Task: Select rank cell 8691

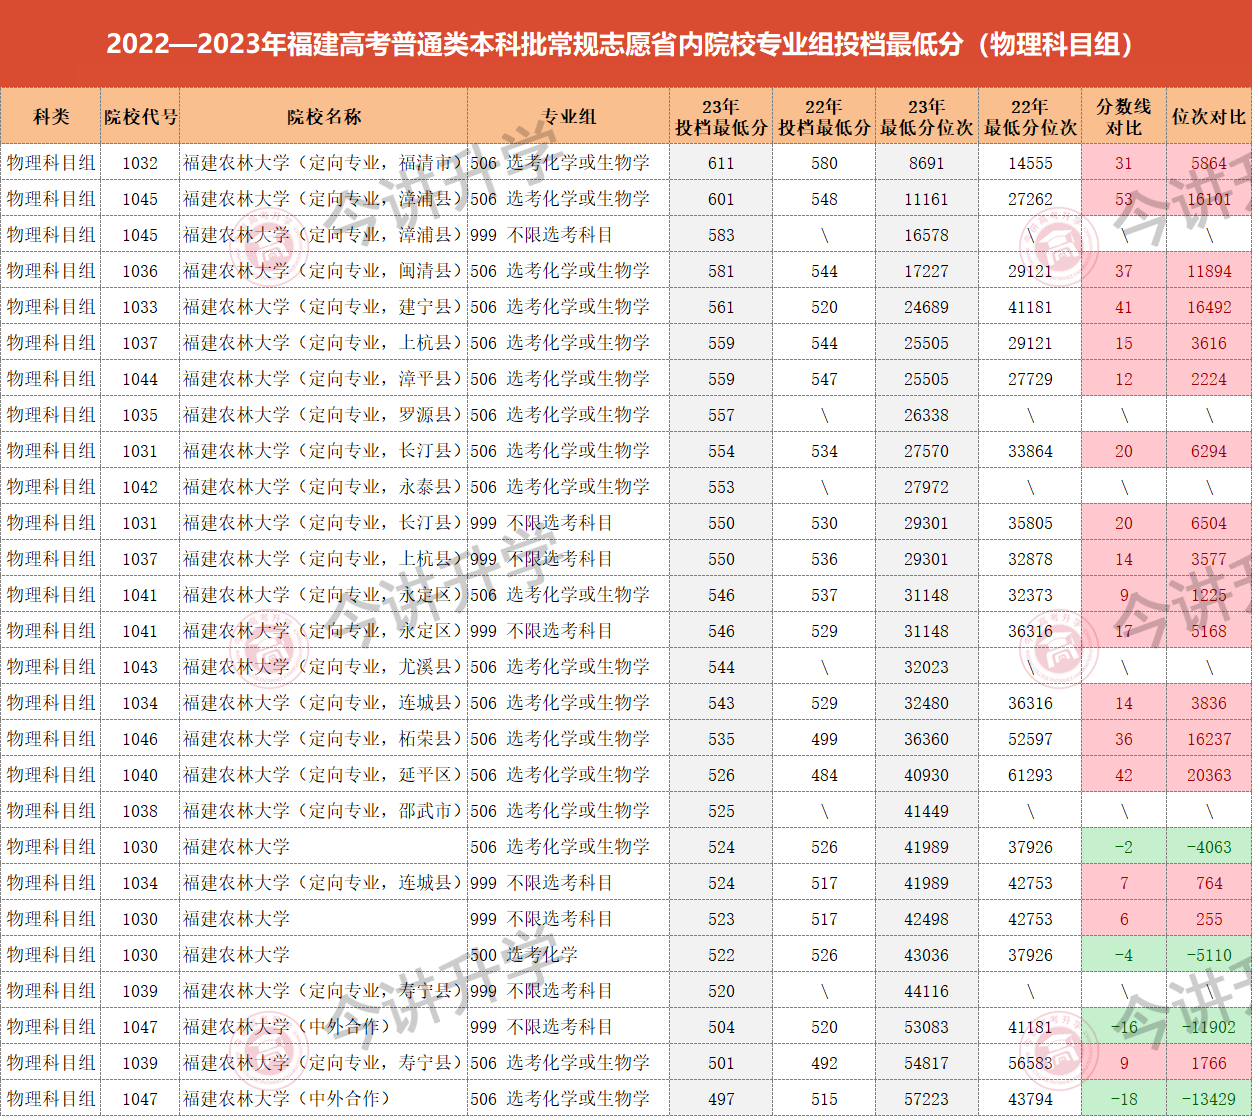Action: click(x=927, y=163)
